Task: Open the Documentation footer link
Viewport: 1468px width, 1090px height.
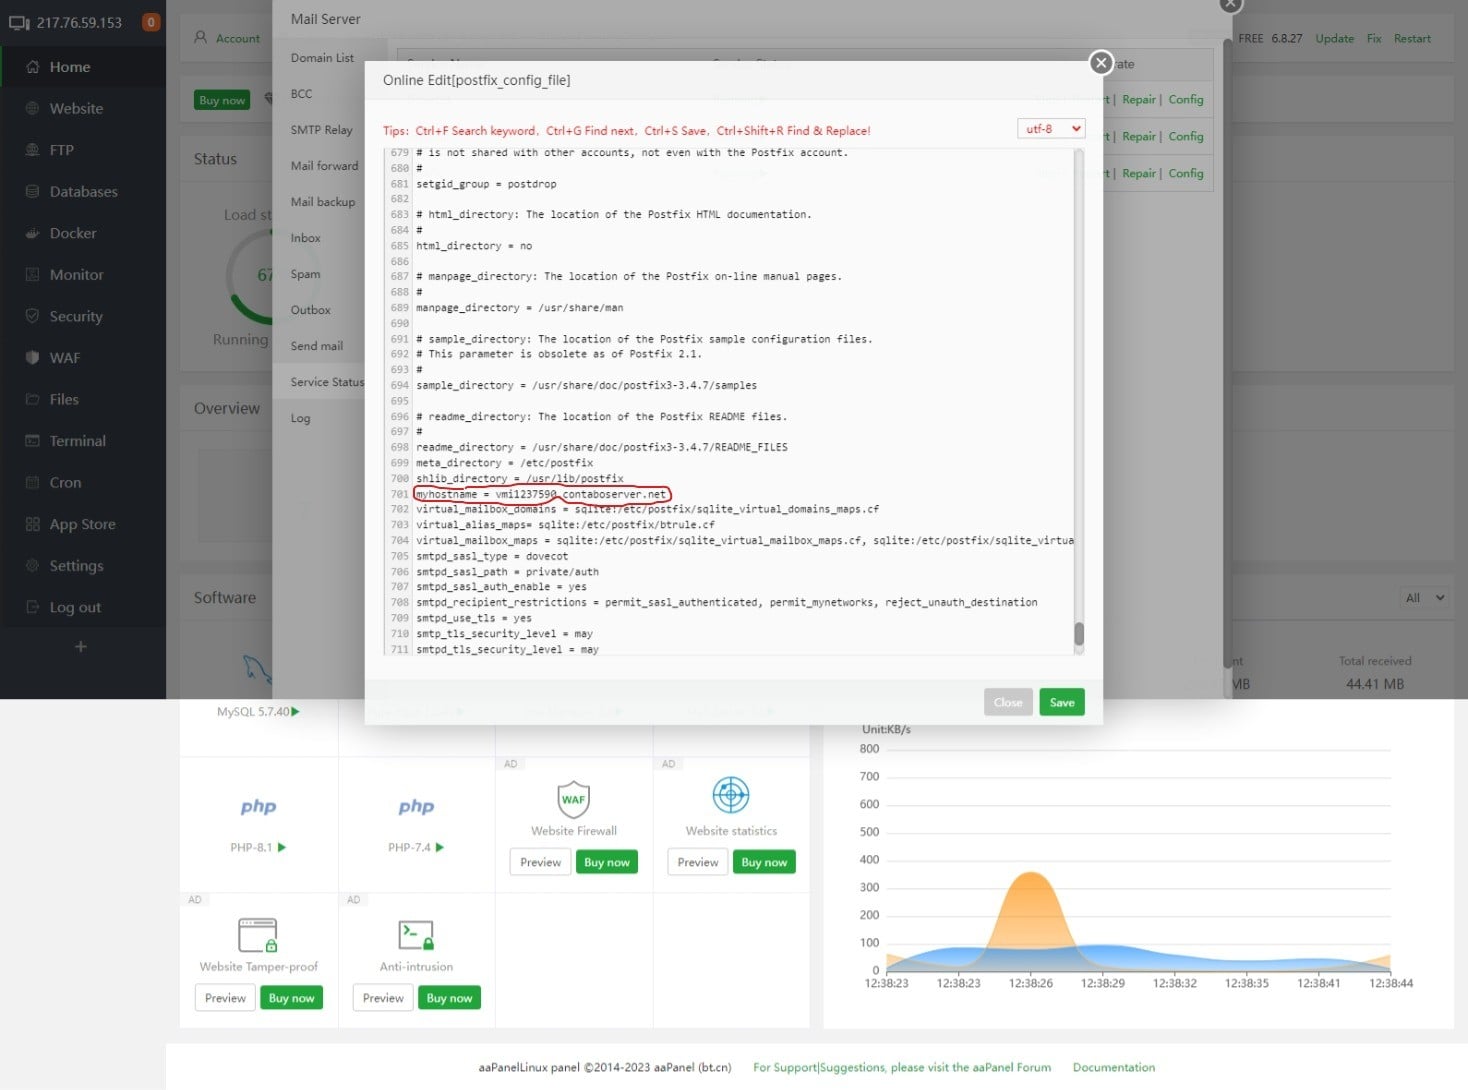Action: [x=1114, y=1067]
